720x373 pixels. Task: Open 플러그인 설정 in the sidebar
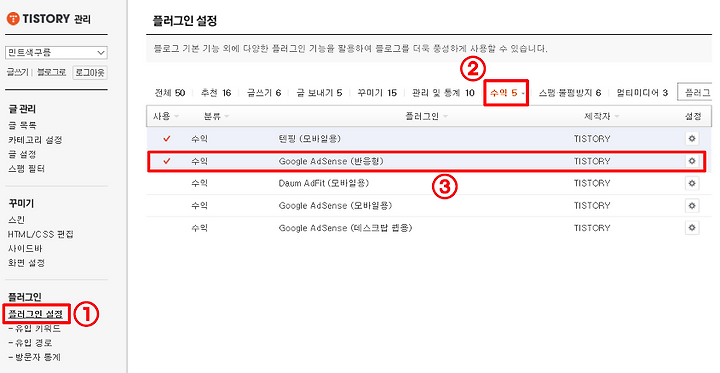click(35, 315)
